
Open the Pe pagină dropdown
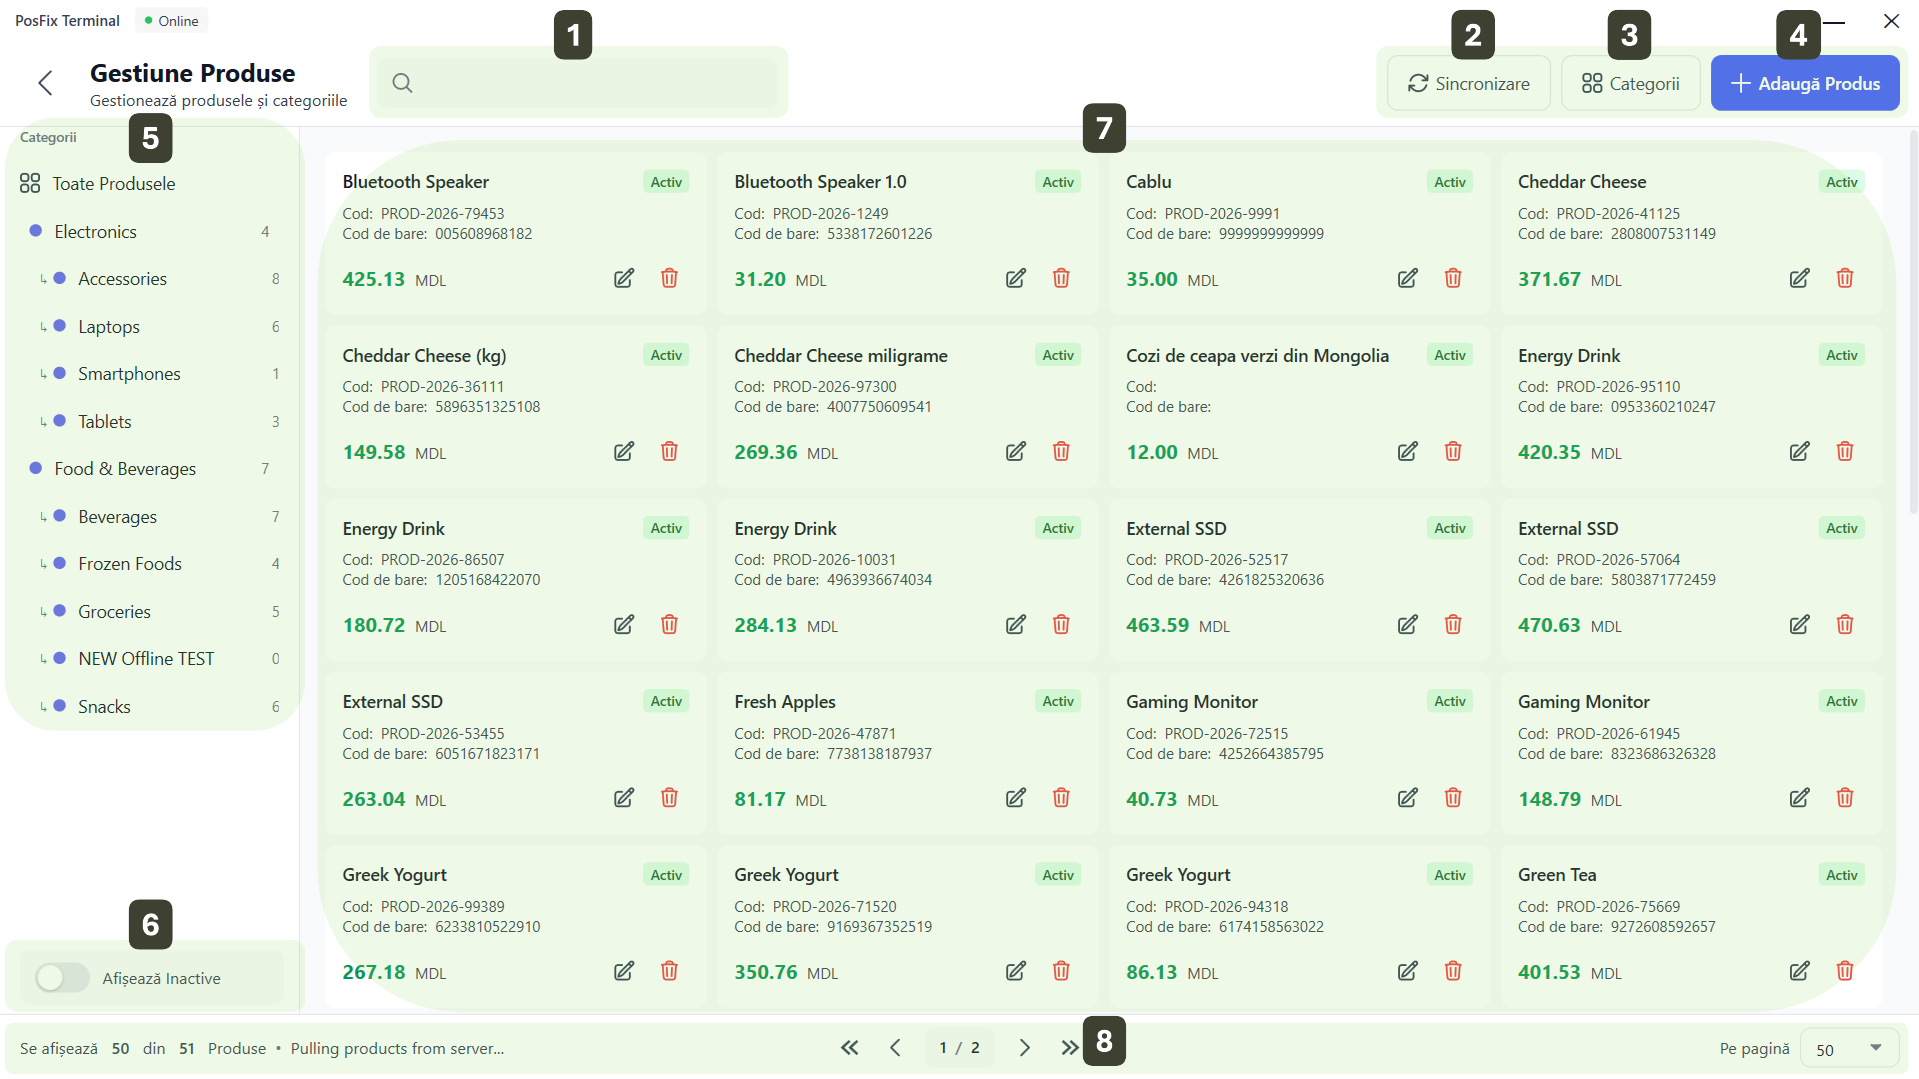pos(1848,1049)
